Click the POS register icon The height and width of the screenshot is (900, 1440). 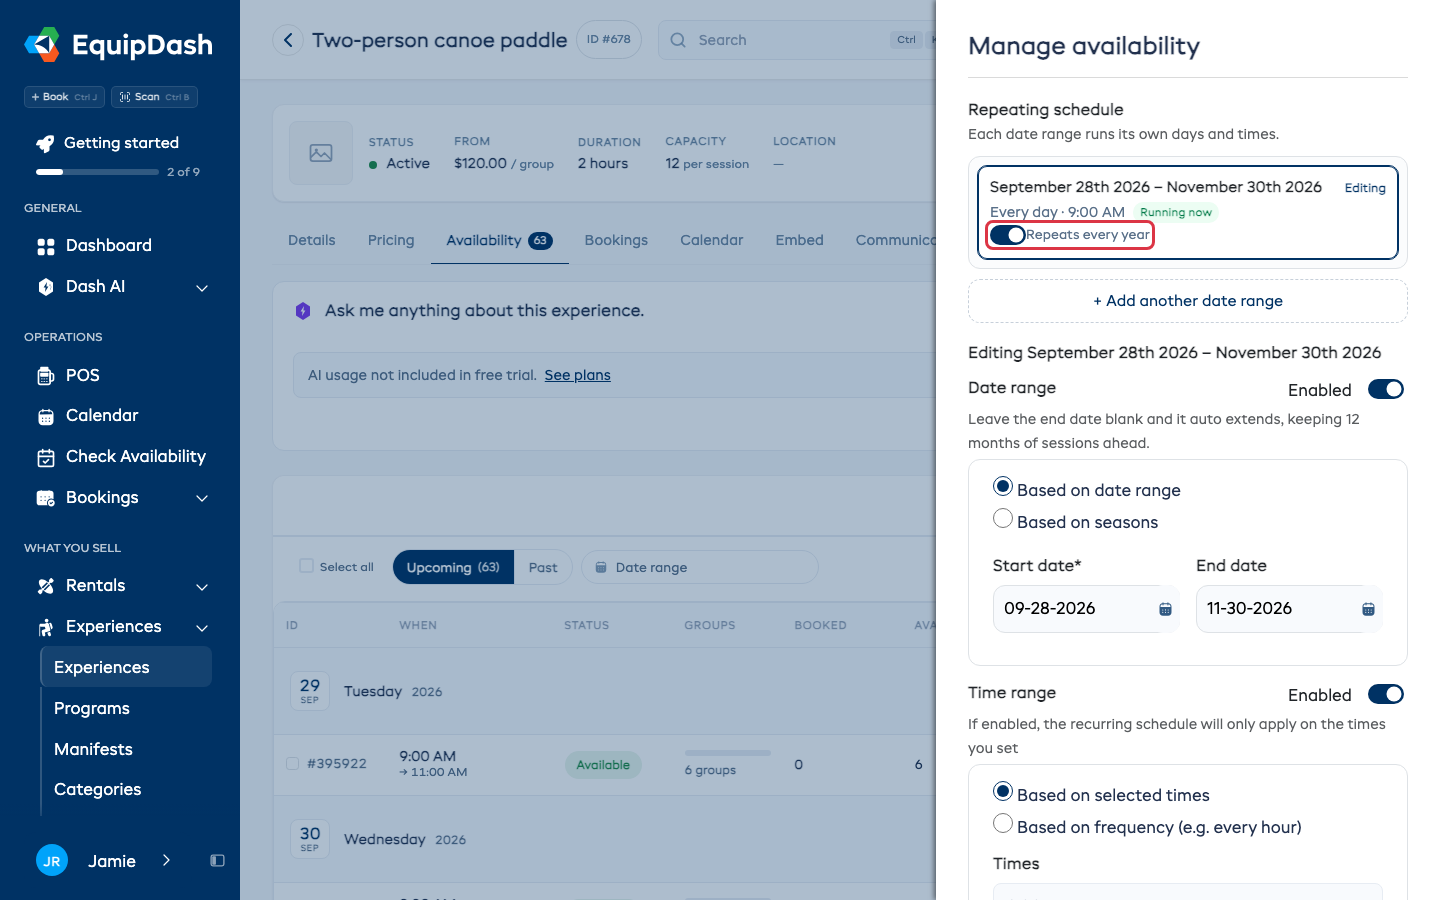[x=46, y=376]
